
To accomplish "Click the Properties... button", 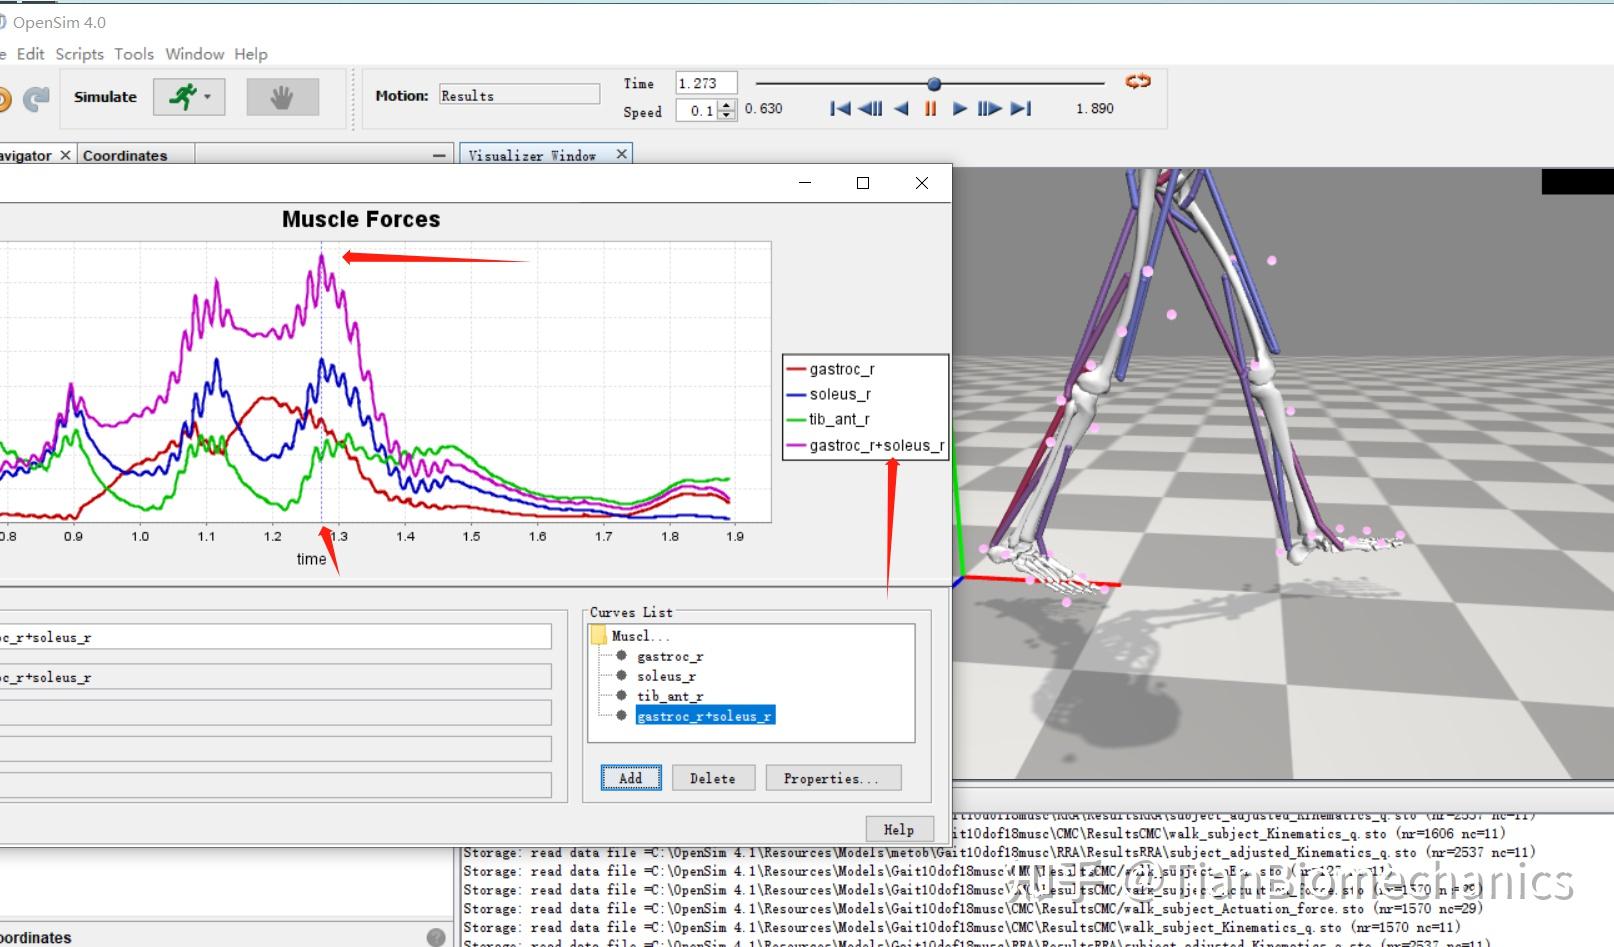I will coord(832,778).
